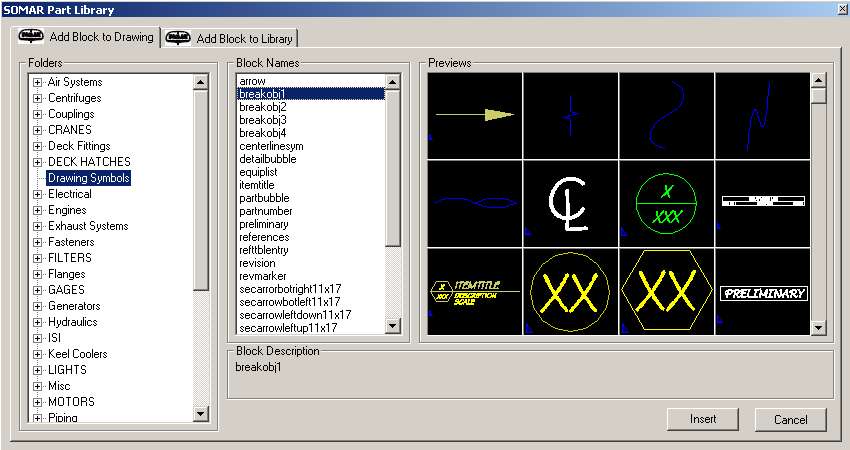
Task: Choose the partbubble block name
Action: coord(265,198)
